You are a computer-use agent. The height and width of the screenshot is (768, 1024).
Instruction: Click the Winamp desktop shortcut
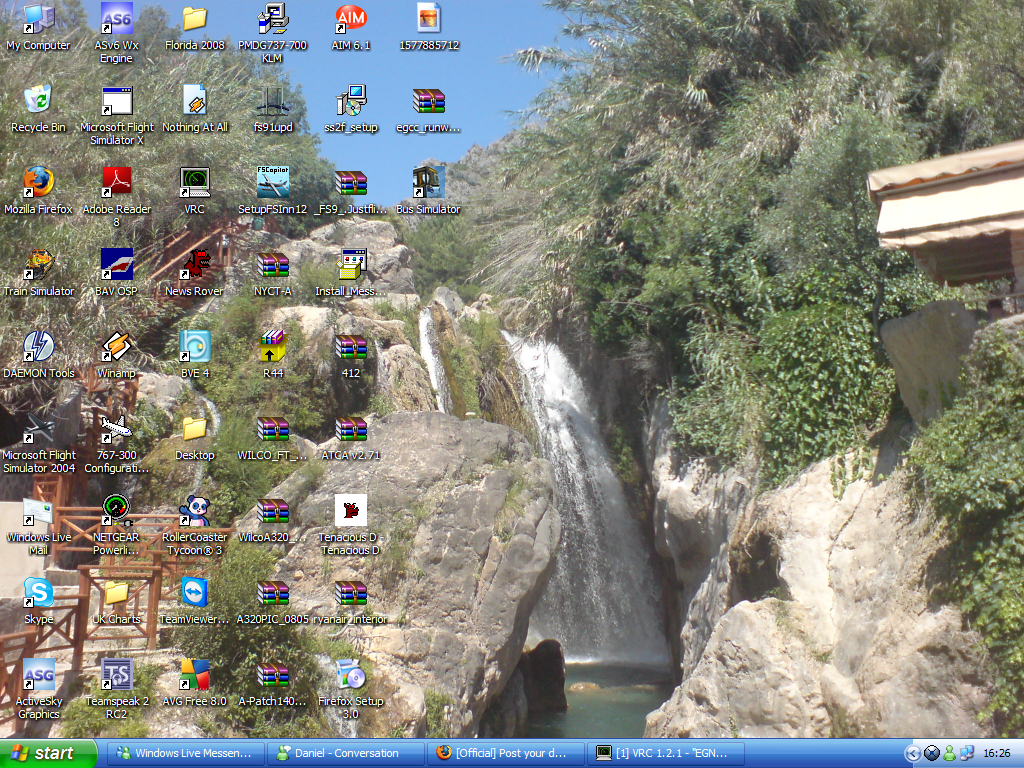click(117, 347)
